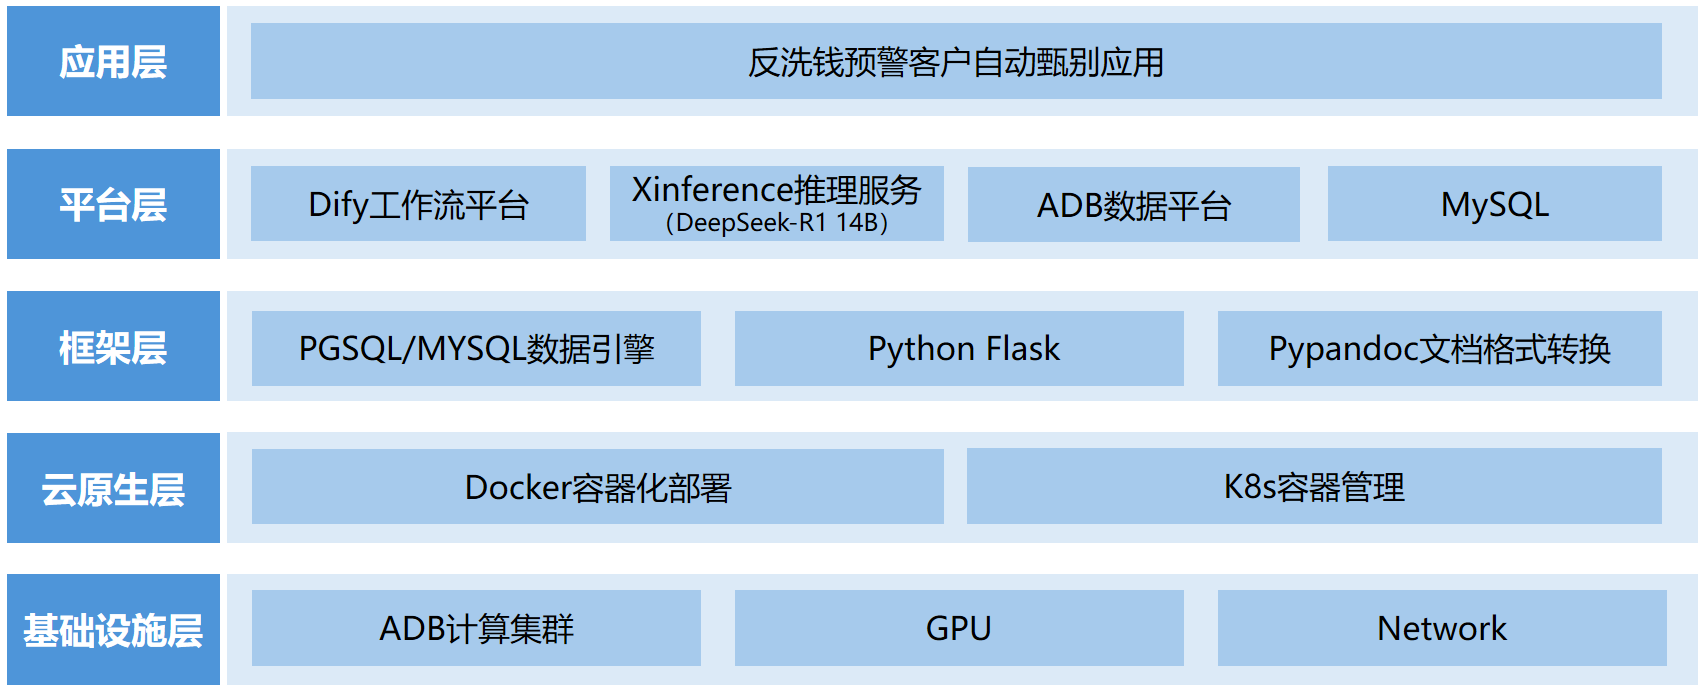Select the Dify工作流平台 box
The image size is (1707, 691).
coord(418,204)
